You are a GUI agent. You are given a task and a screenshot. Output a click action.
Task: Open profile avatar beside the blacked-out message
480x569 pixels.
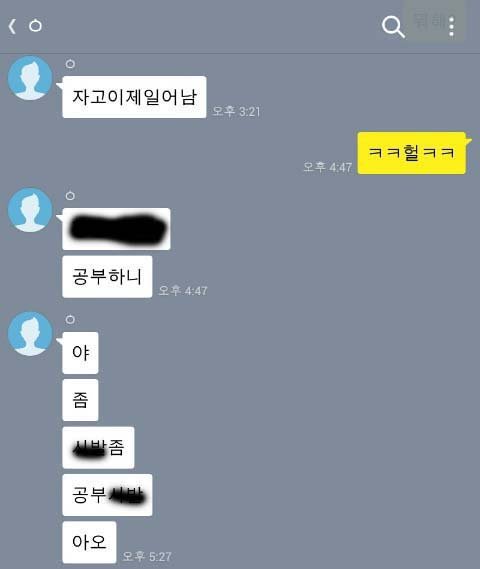point(30,210)
